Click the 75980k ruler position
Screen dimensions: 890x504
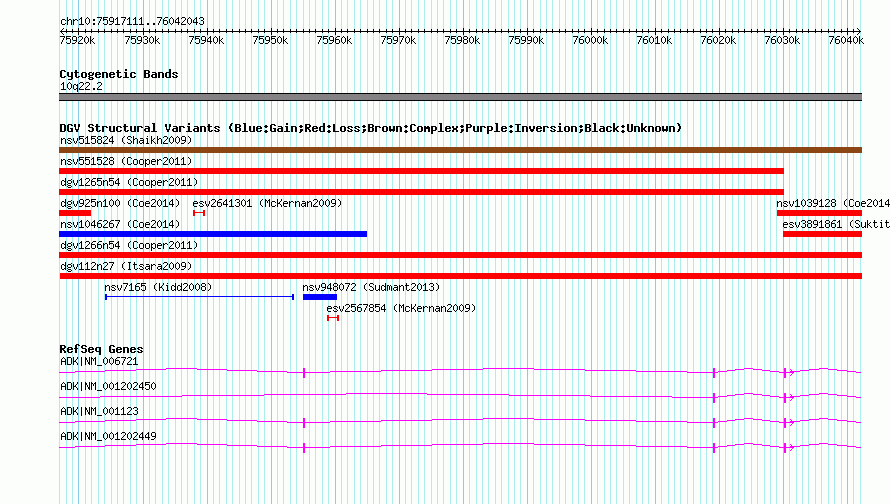[462, 40]
